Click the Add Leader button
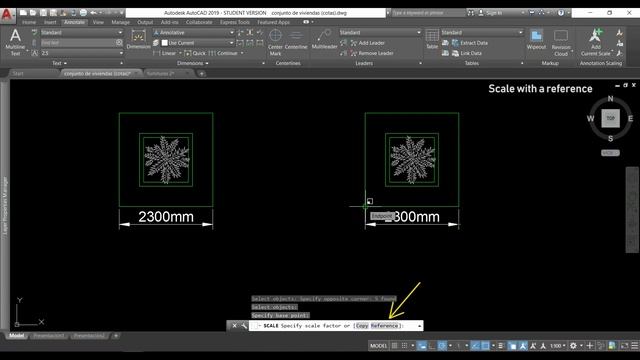This screenshot has width=640, height=360. (x=368, y=43)
